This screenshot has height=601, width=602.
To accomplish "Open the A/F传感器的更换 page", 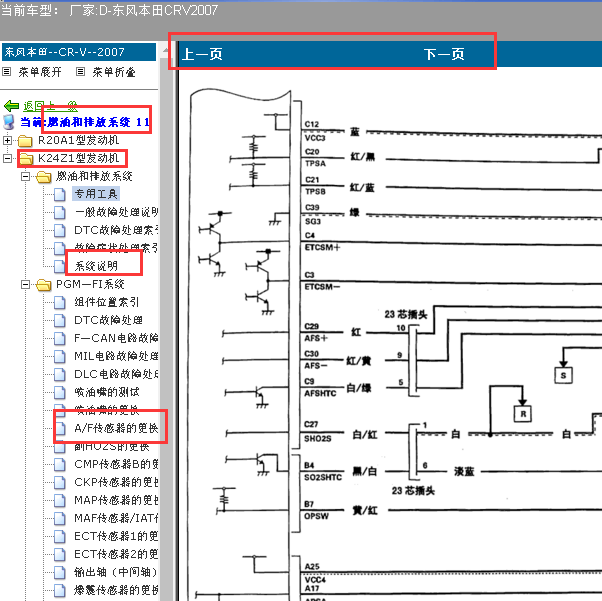I will 116,428.
